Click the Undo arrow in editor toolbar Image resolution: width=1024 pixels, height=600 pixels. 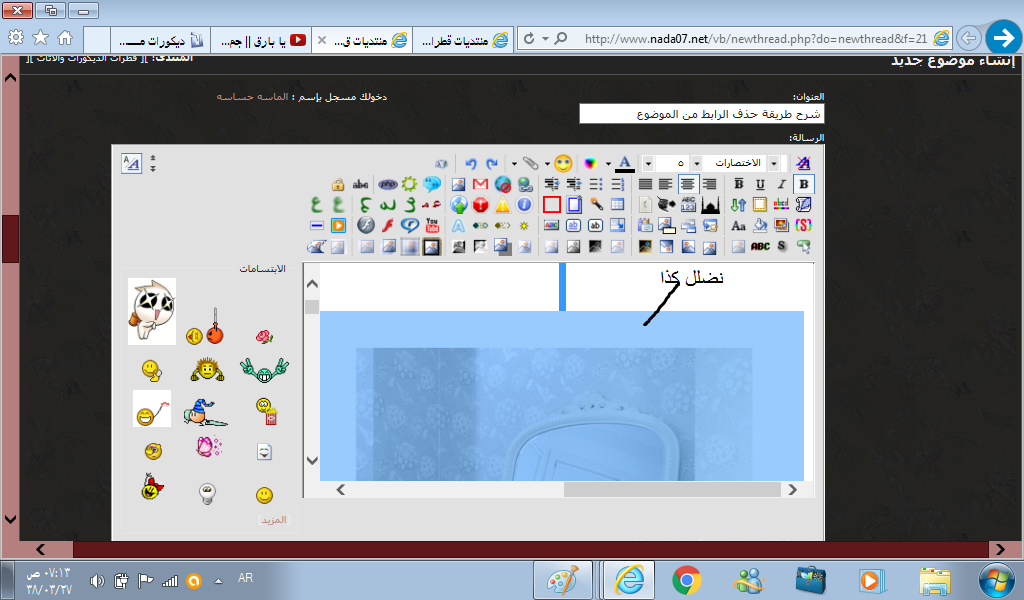pos(471,163)
